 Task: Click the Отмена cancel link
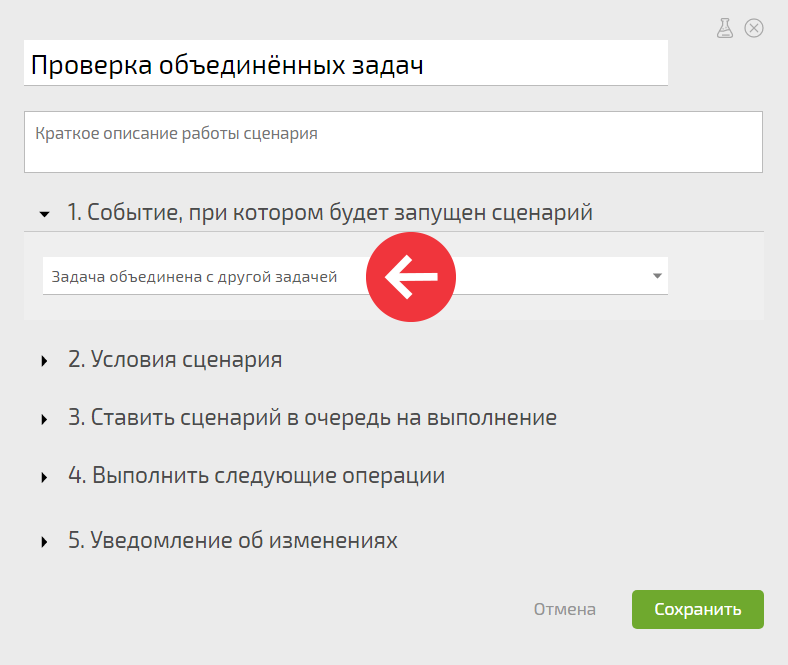tap(564, 609)
